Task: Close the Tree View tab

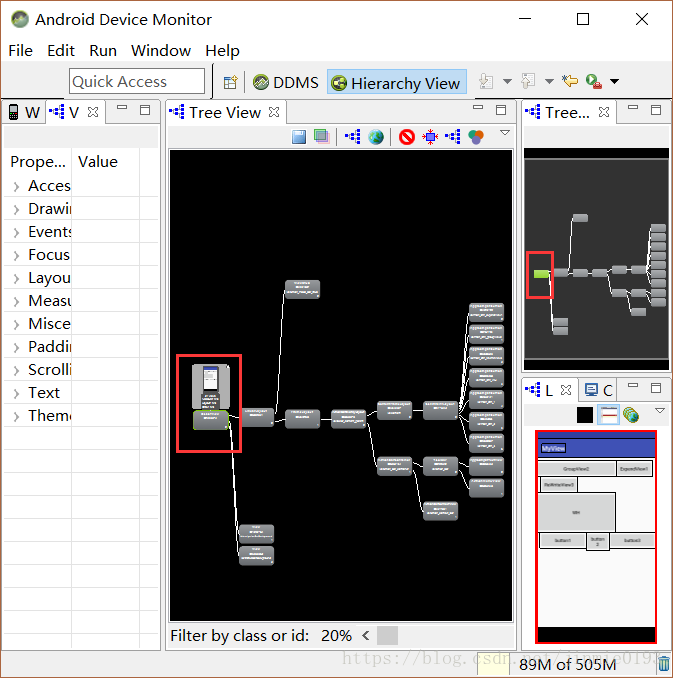Action: click(x=274, y=112)
